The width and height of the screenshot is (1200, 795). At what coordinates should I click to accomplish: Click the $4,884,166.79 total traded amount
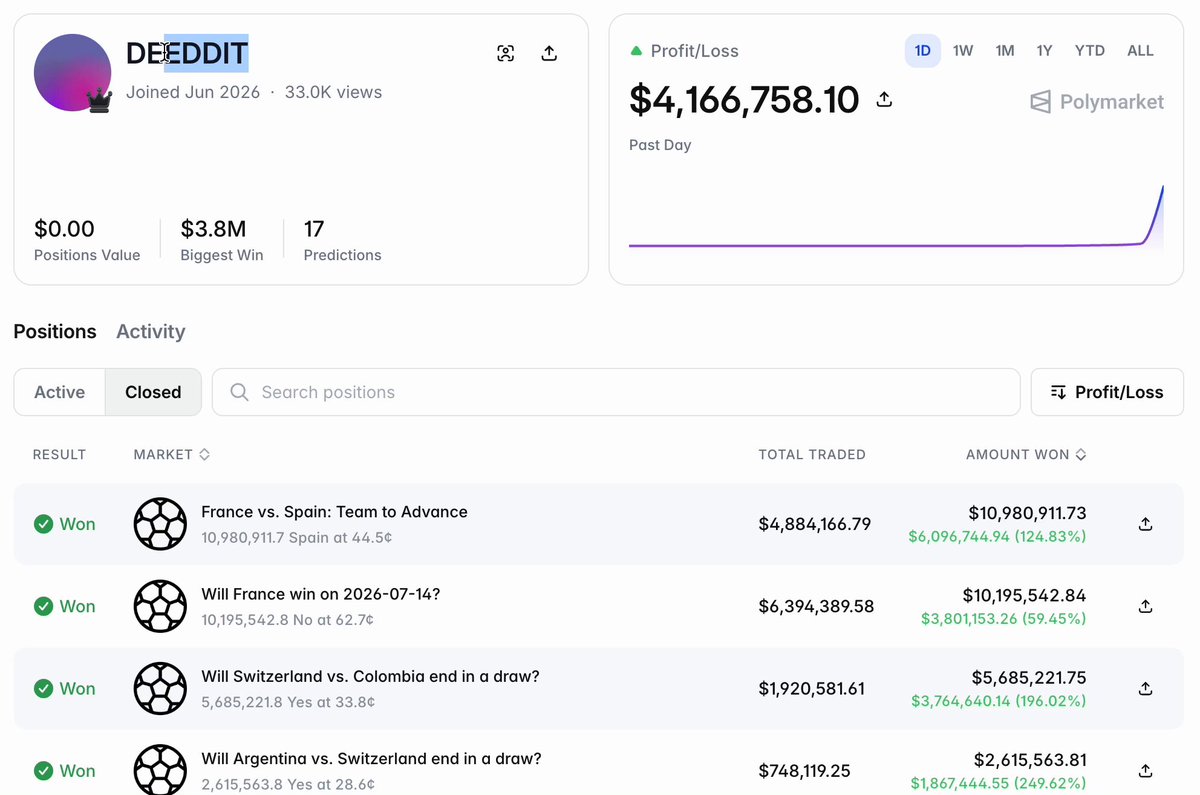click(x=815, y=524)
